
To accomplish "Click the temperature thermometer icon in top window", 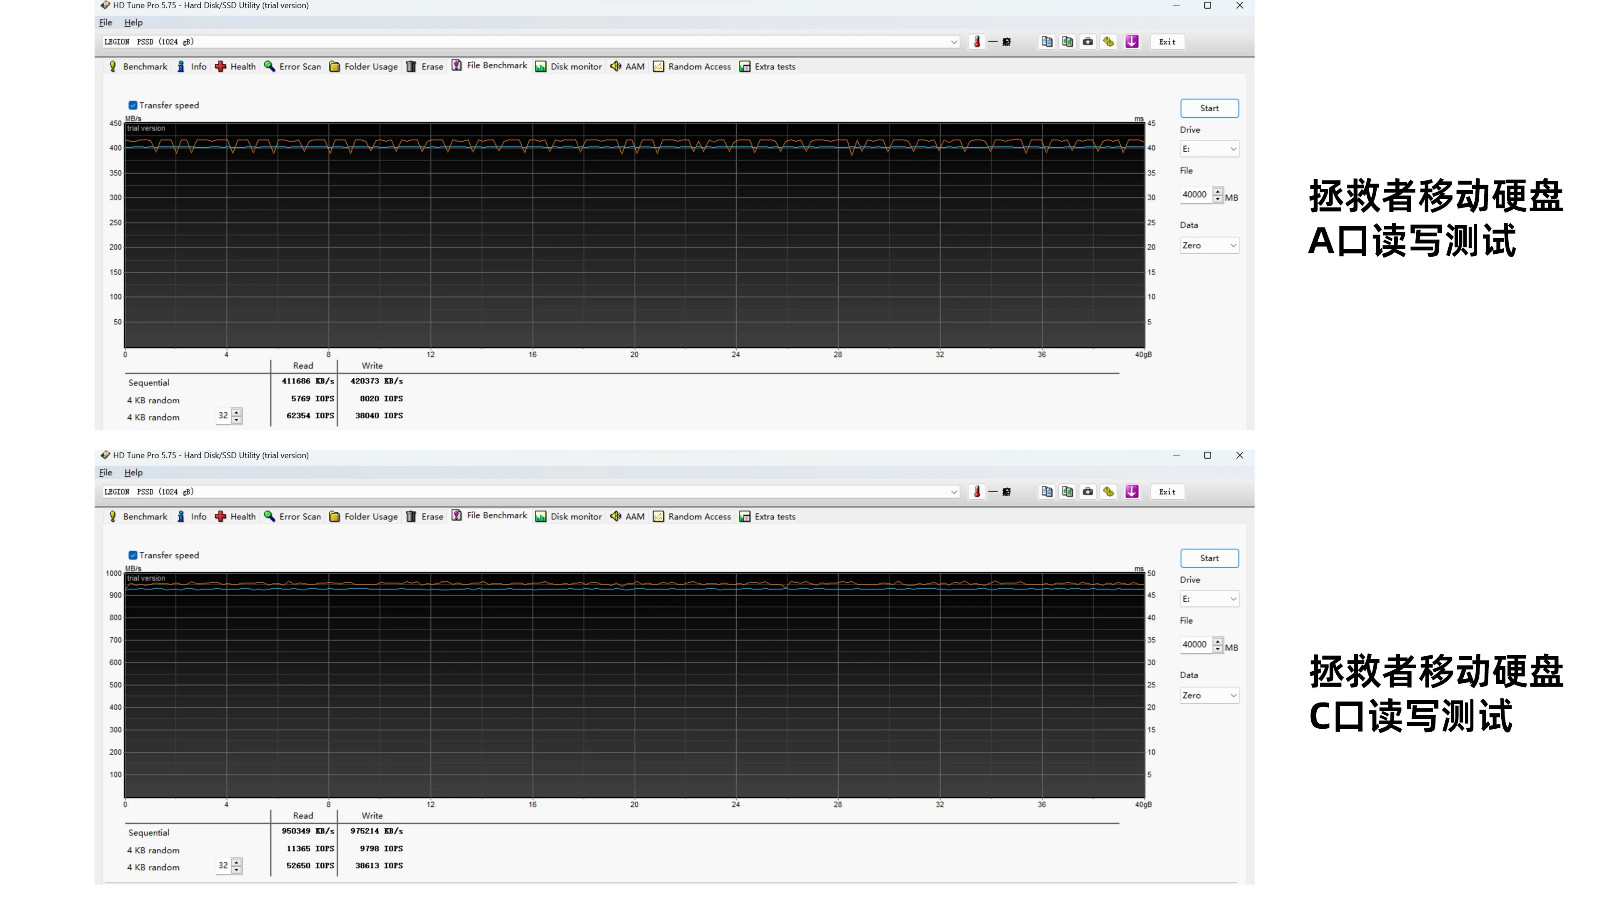I will [977, 42].
